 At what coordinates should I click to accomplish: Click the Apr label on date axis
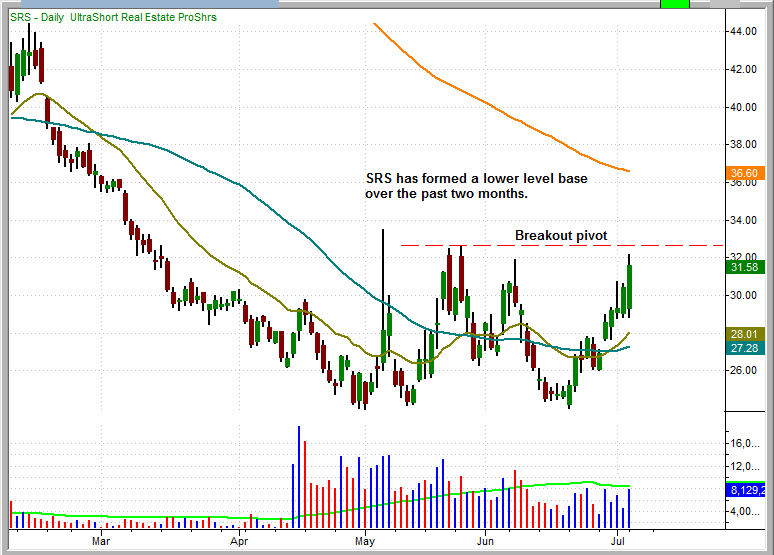[238, 542]
